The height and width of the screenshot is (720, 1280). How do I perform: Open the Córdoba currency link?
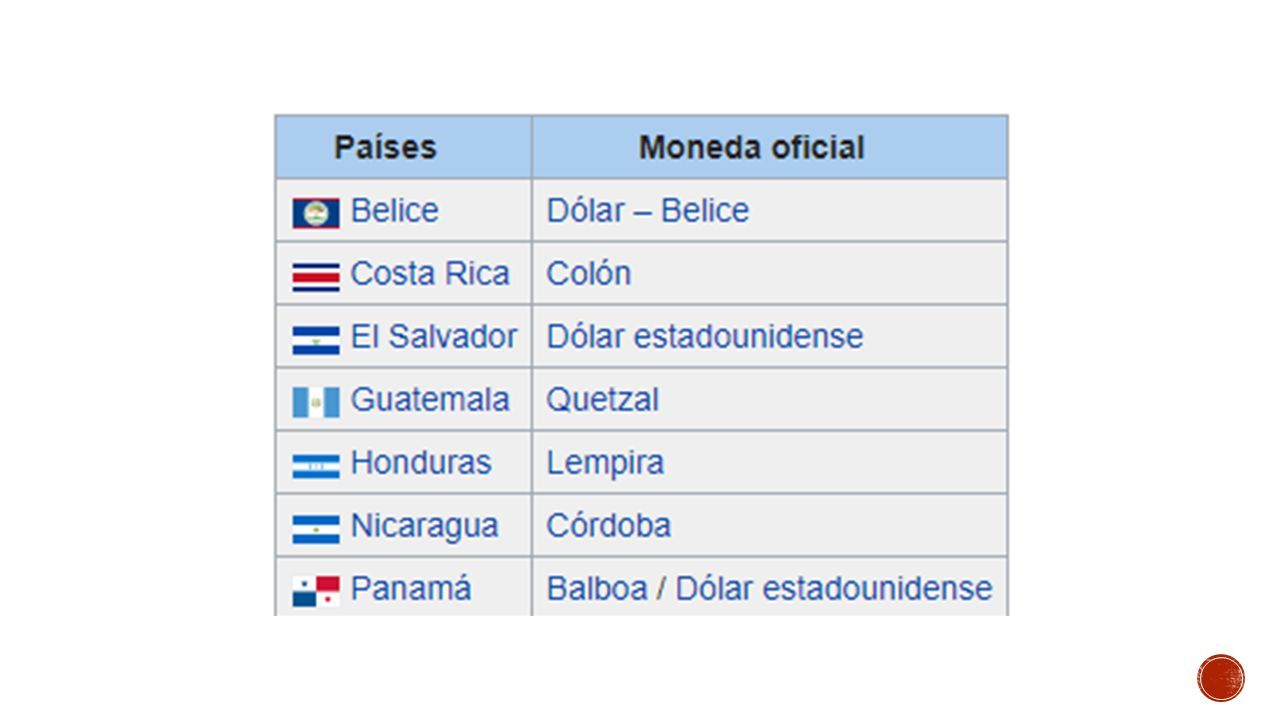[608, 525]
